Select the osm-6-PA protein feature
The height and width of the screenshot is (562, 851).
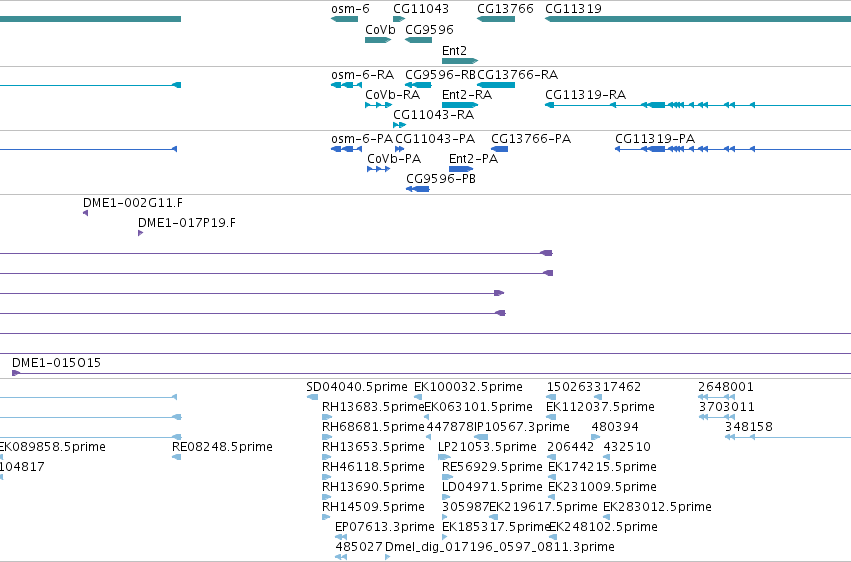pyautogui.click(x=346, y=149)
